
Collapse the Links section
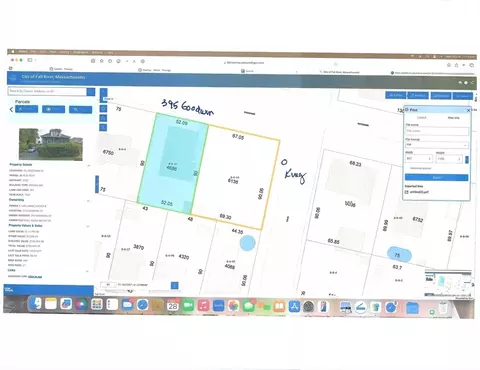point(88,271)
